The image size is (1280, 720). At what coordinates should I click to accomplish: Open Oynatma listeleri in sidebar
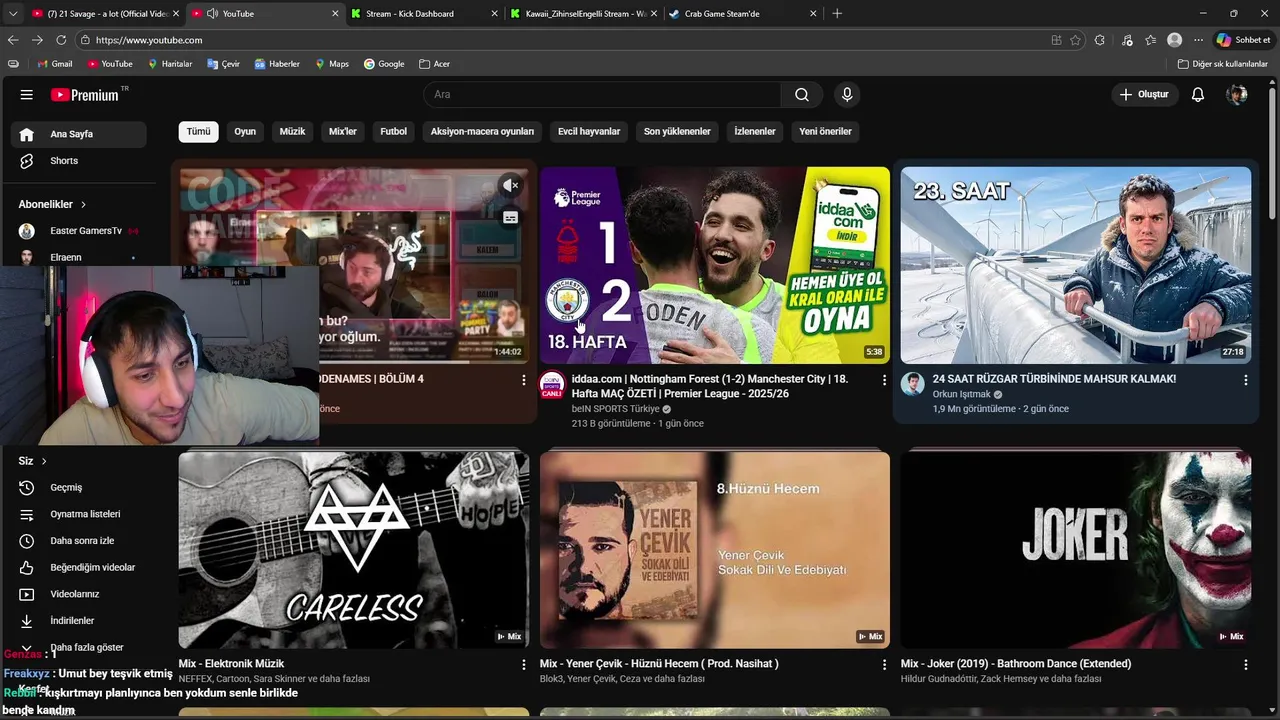(x=79, y=514)
